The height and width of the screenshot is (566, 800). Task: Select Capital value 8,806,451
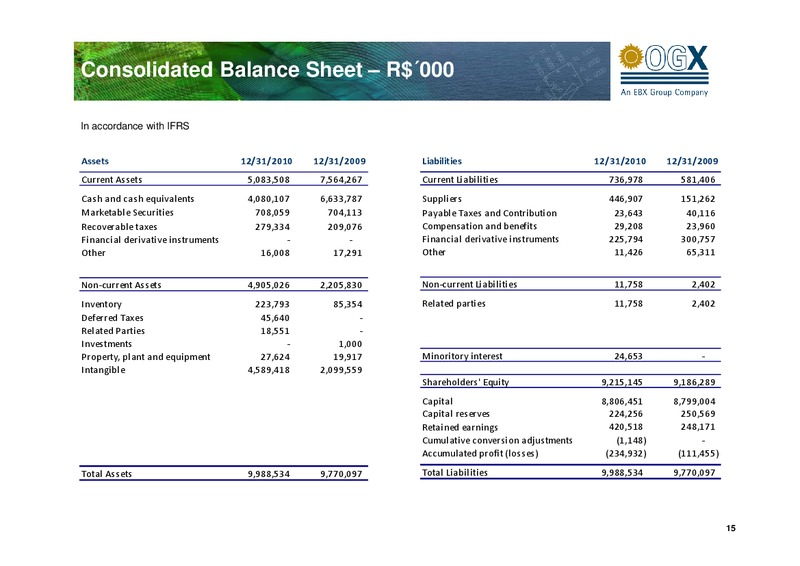tap(621, 402)
